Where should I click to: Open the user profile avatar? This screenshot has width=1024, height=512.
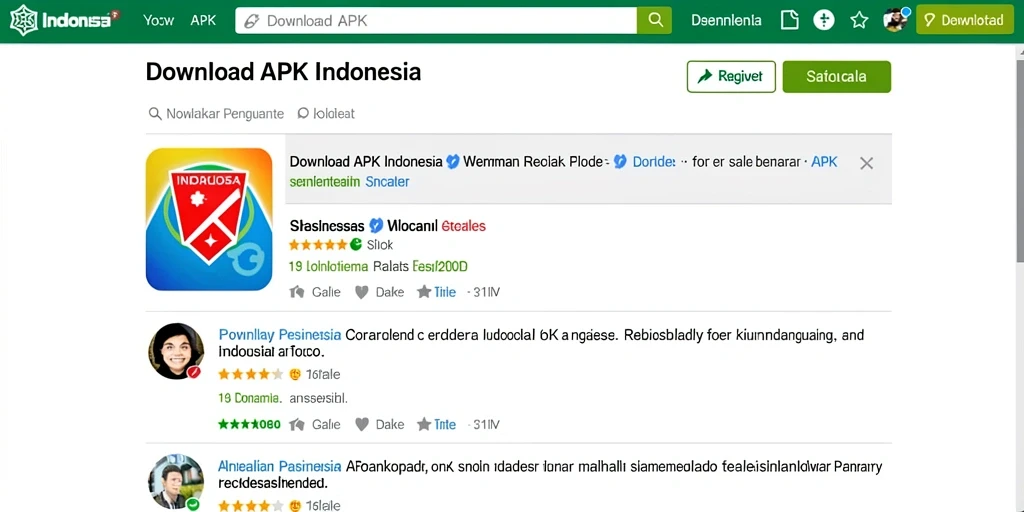tap(896, 20)
